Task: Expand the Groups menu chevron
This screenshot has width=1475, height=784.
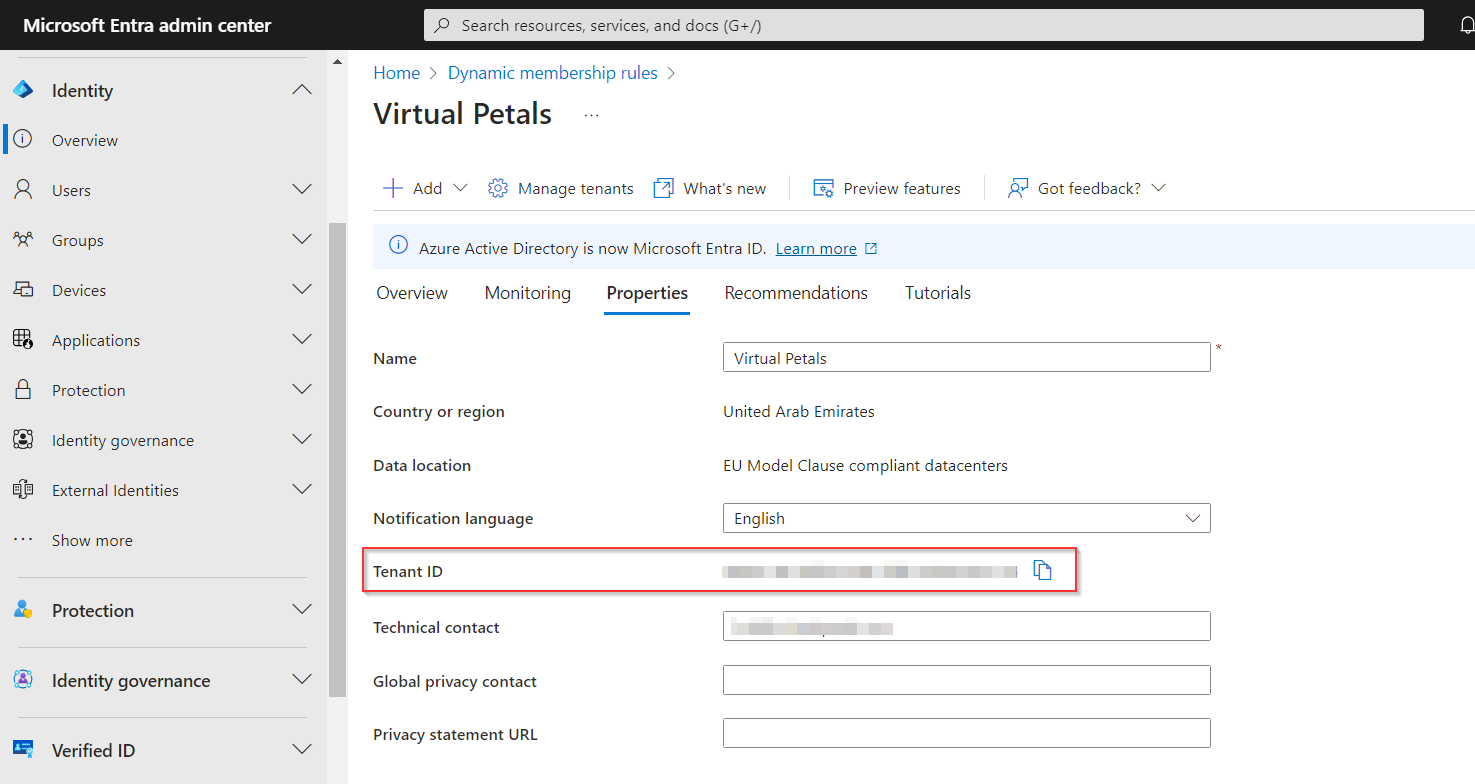Action: [x=301, y=239]
